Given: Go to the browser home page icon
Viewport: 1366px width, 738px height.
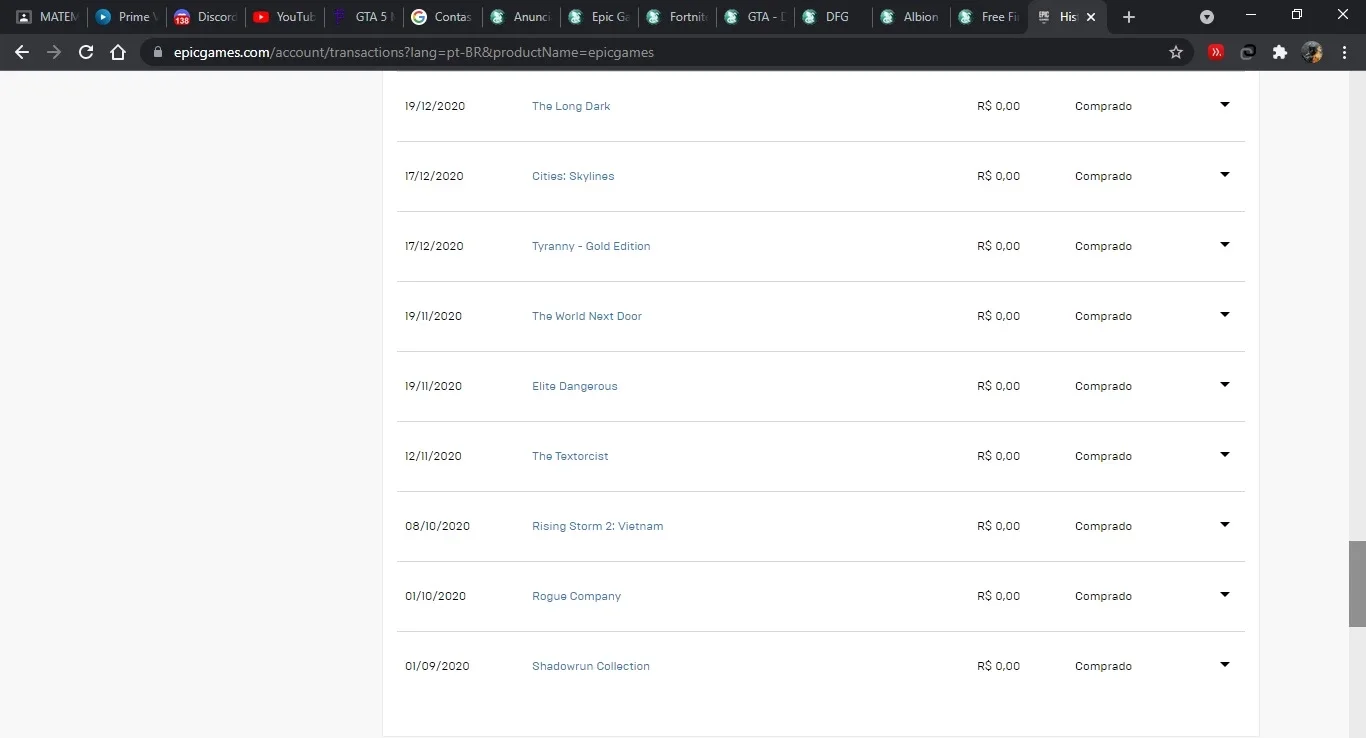Looking at the screenshot, I should (118, 52).
